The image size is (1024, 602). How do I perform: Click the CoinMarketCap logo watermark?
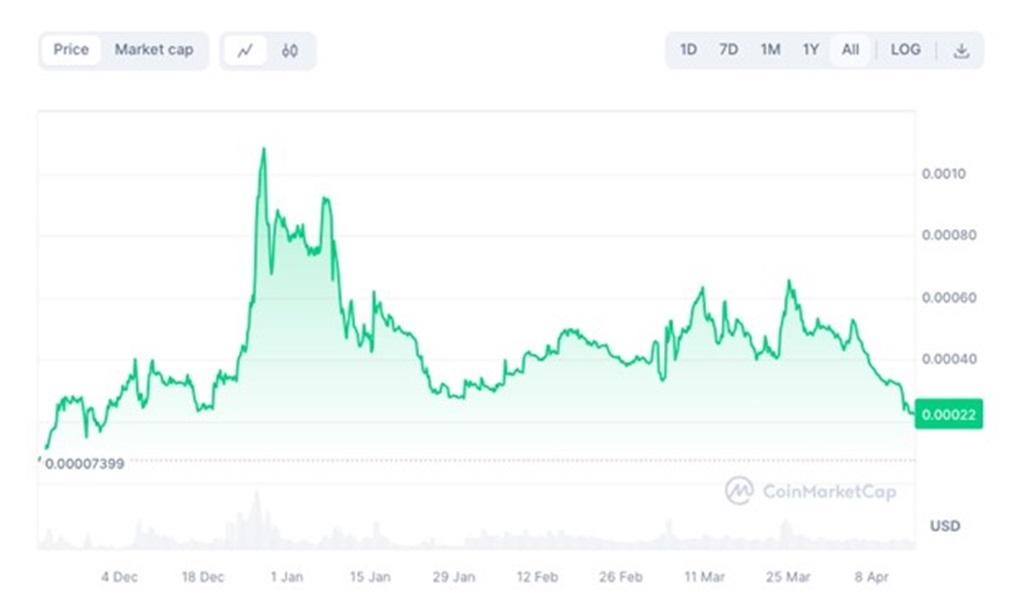point(811,491)
